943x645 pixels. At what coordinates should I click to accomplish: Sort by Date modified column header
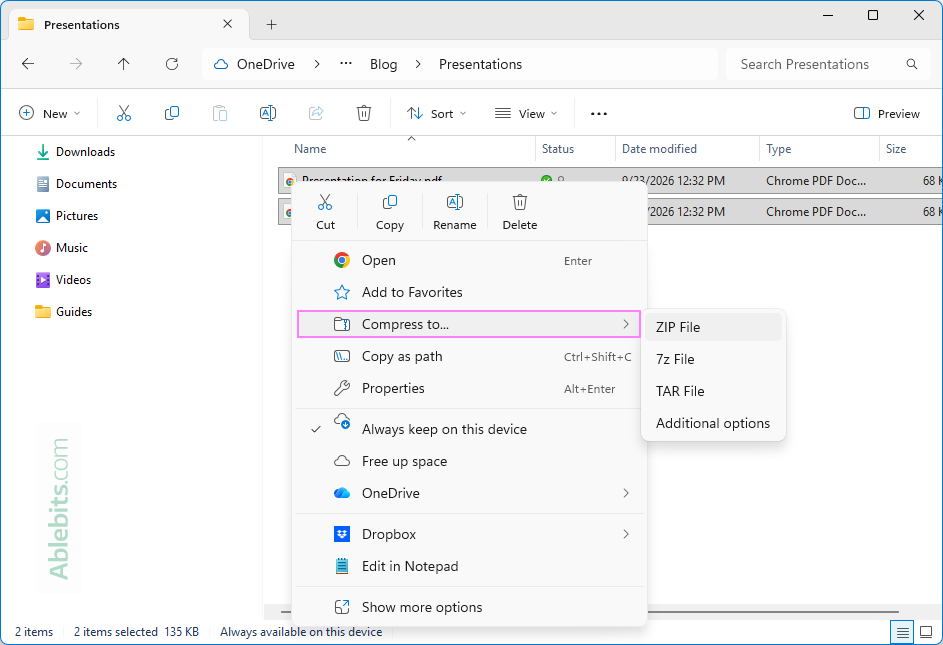point(687,149)
